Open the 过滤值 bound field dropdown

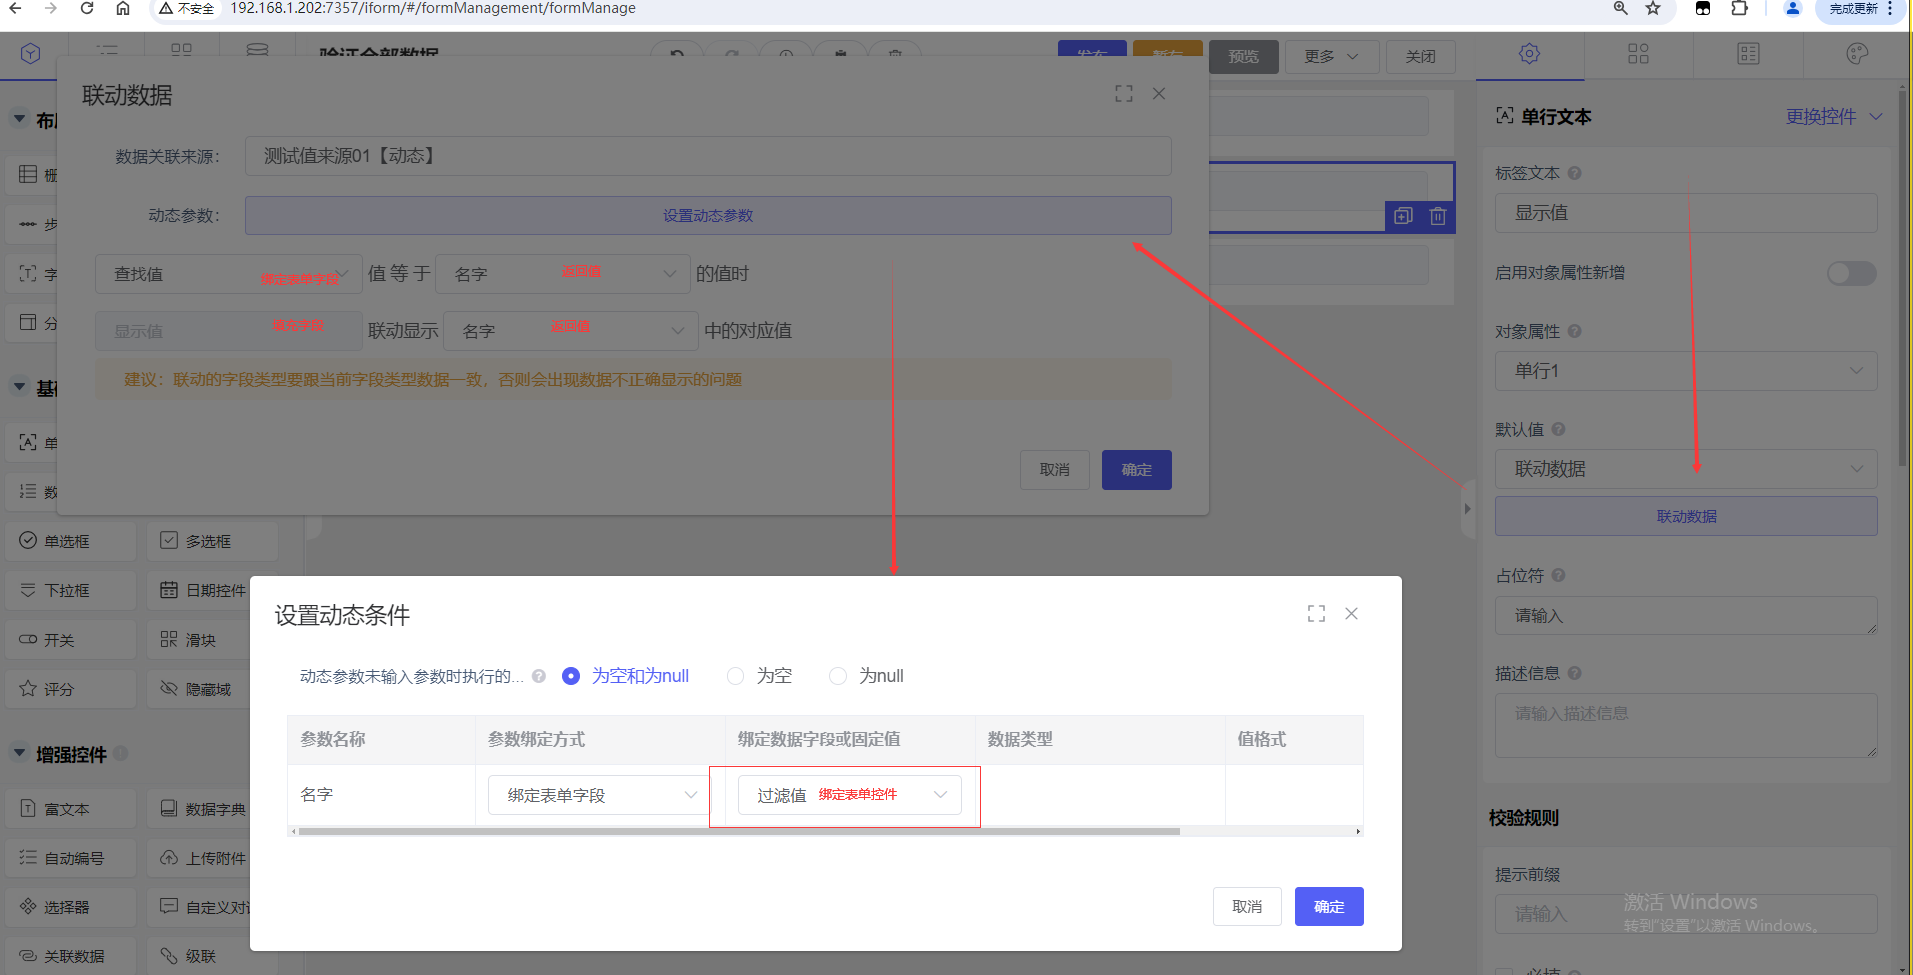(x=849, y=796)
